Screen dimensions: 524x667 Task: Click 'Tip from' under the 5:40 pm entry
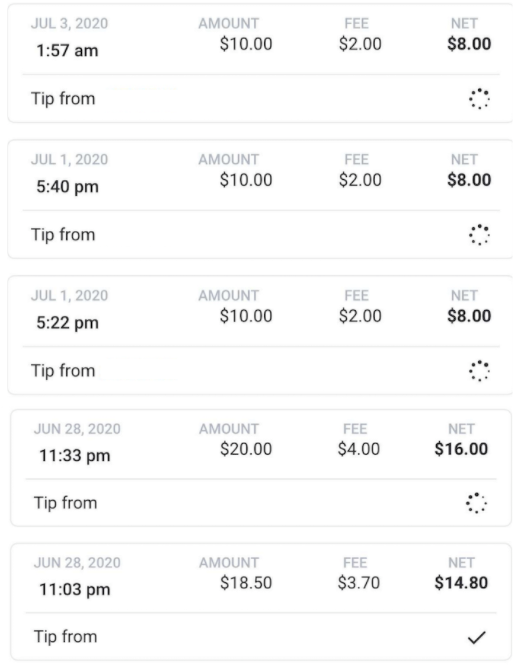(x=63, y=235)
